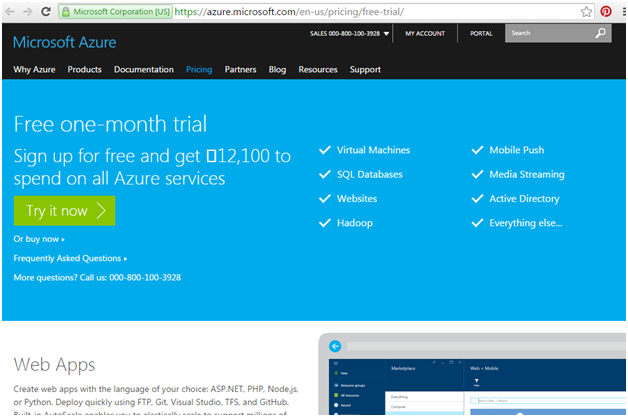Click the browser back arrow
The width and height of the screenshot is (628, 417).
pos(9,12)
